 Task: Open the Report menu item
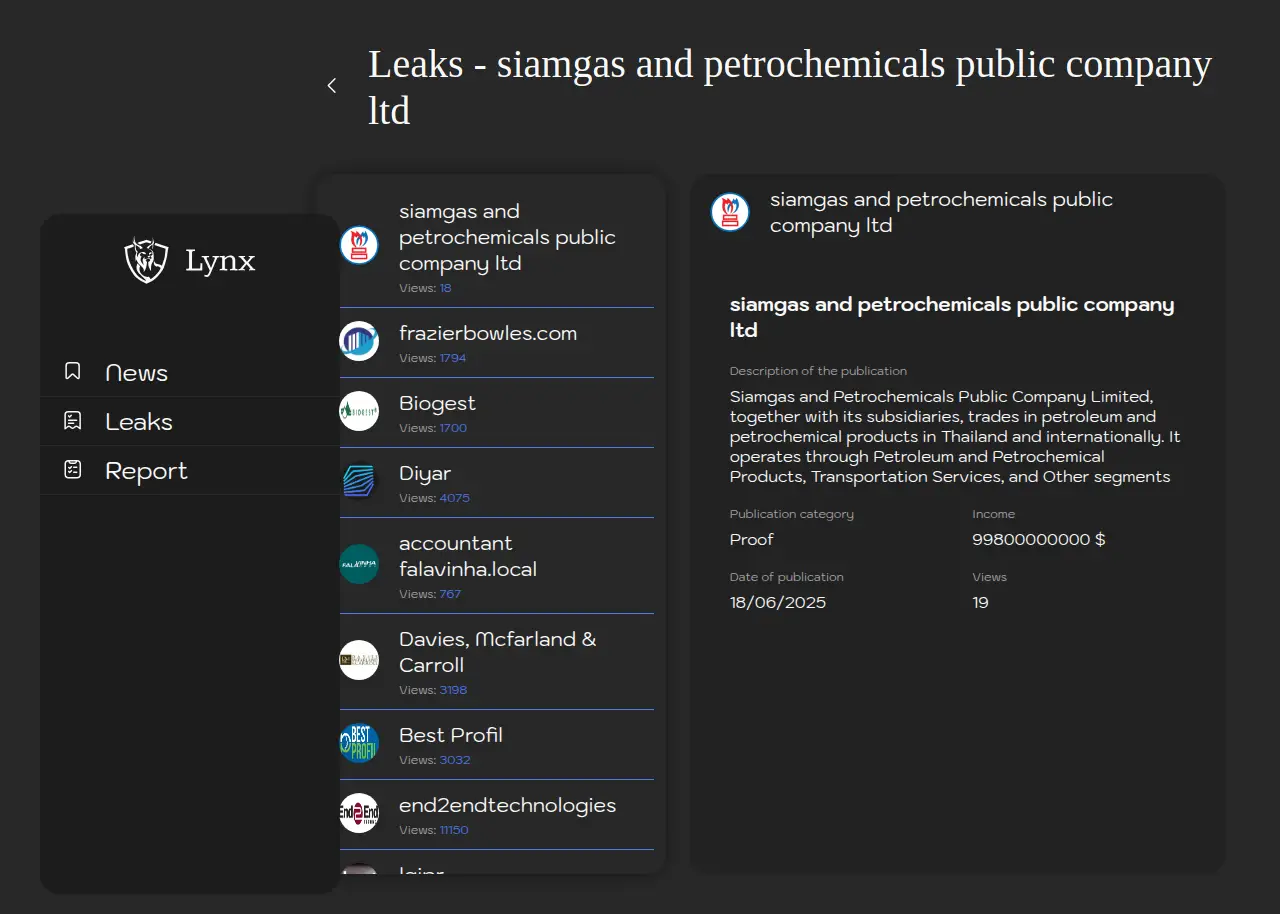coord(146,471)
